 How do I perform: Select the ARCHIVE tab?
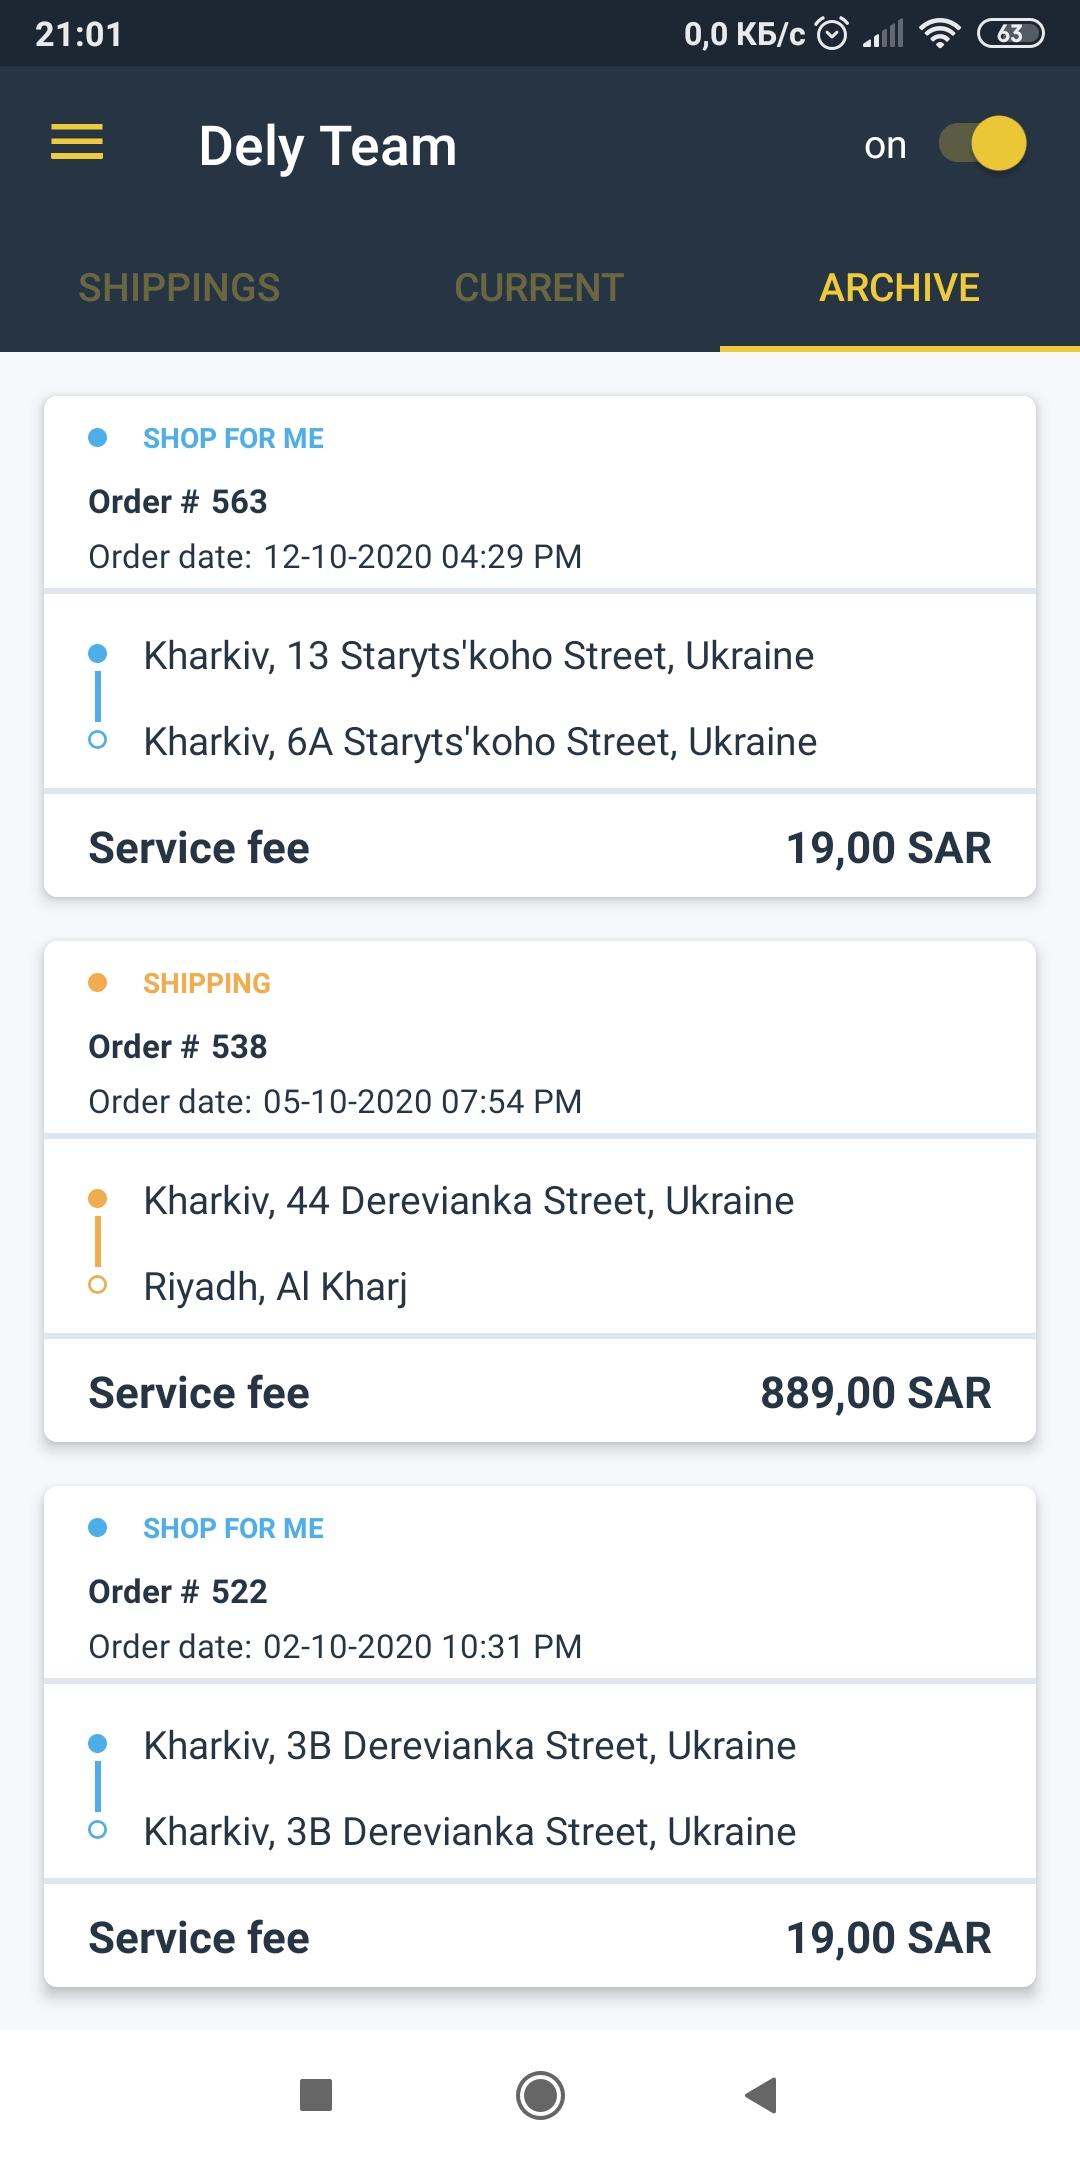(900, 288)
